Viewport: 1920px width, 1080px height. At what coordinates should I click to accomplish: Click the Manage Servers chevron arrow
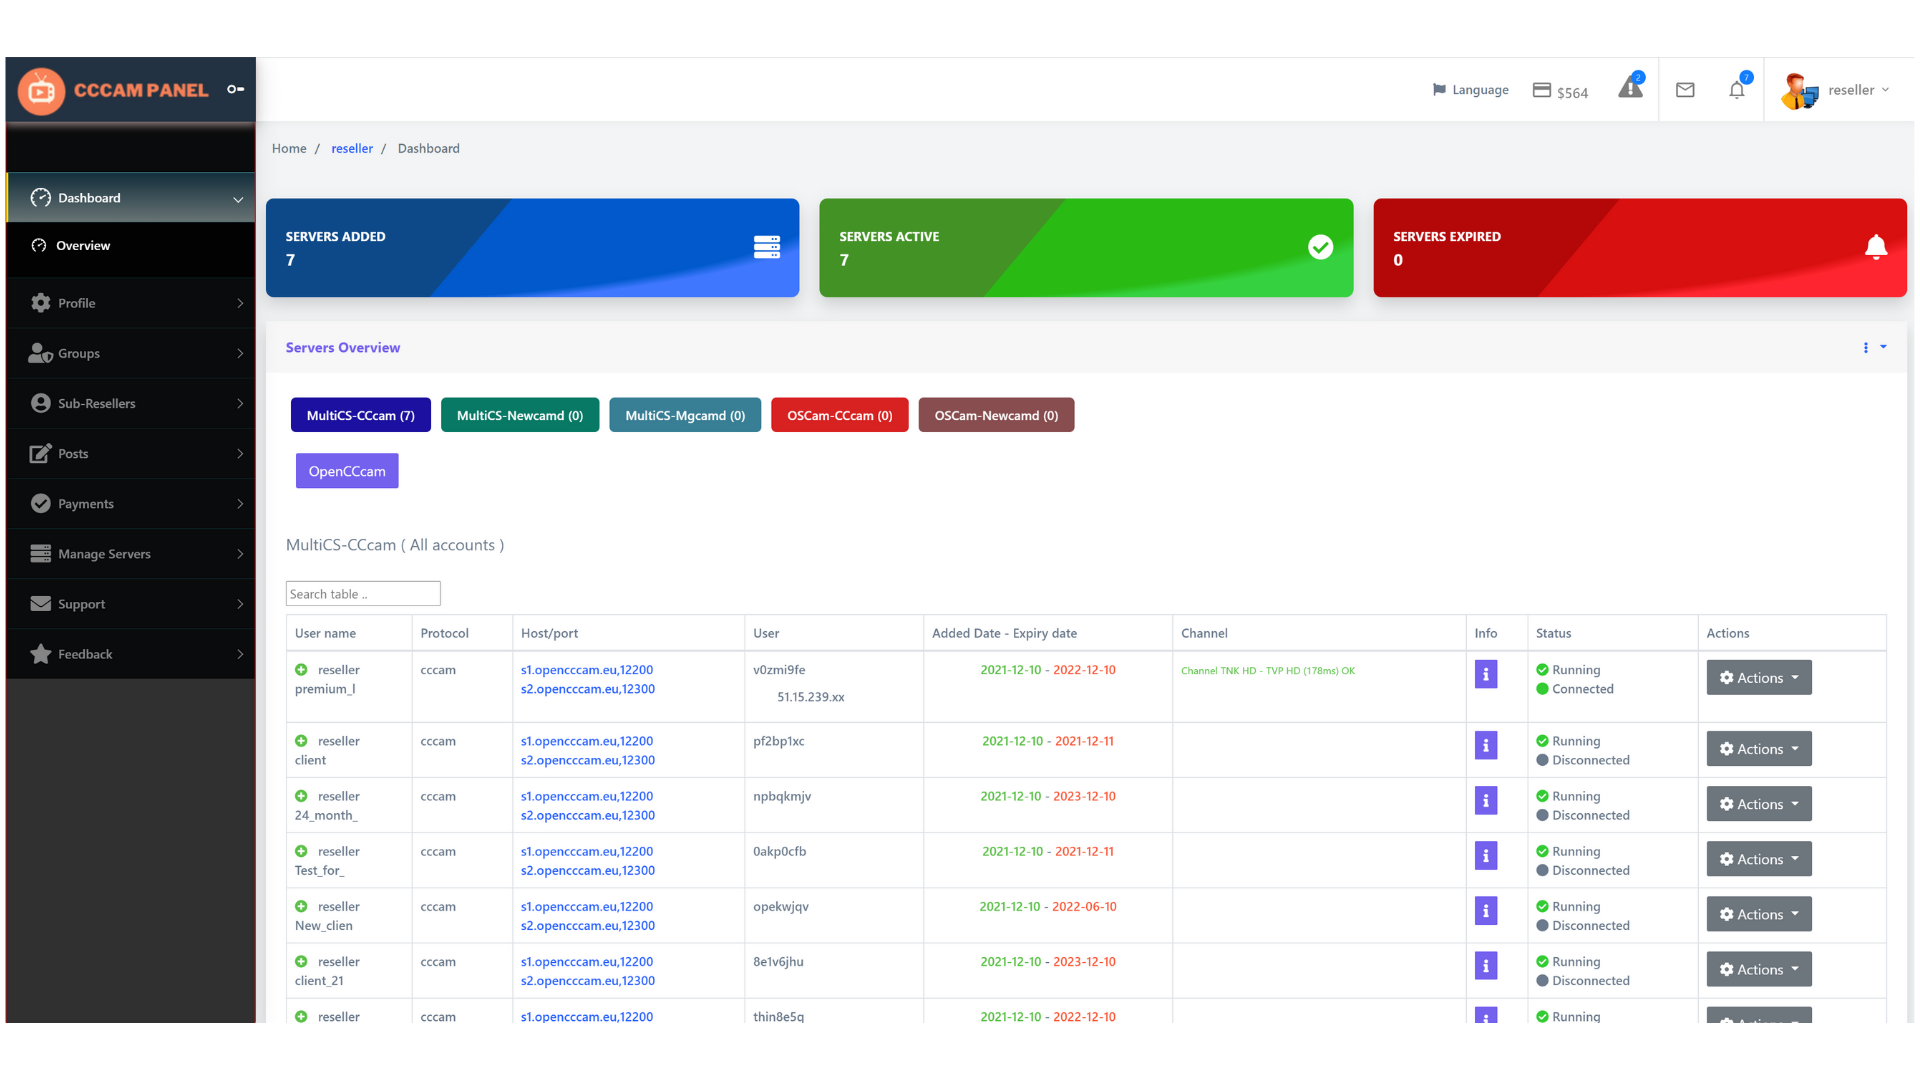click(x=240, y=554)
